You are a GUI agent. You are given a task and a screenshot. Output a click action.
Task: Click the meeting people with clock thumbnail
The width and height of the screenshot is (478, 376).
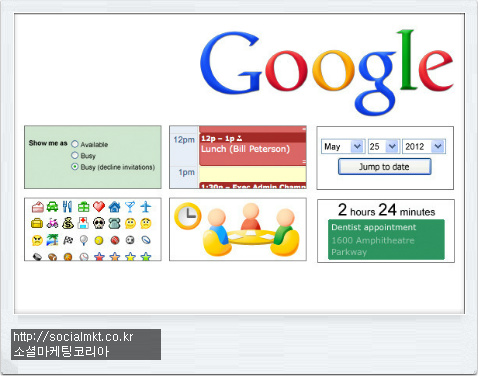point(238,229)
